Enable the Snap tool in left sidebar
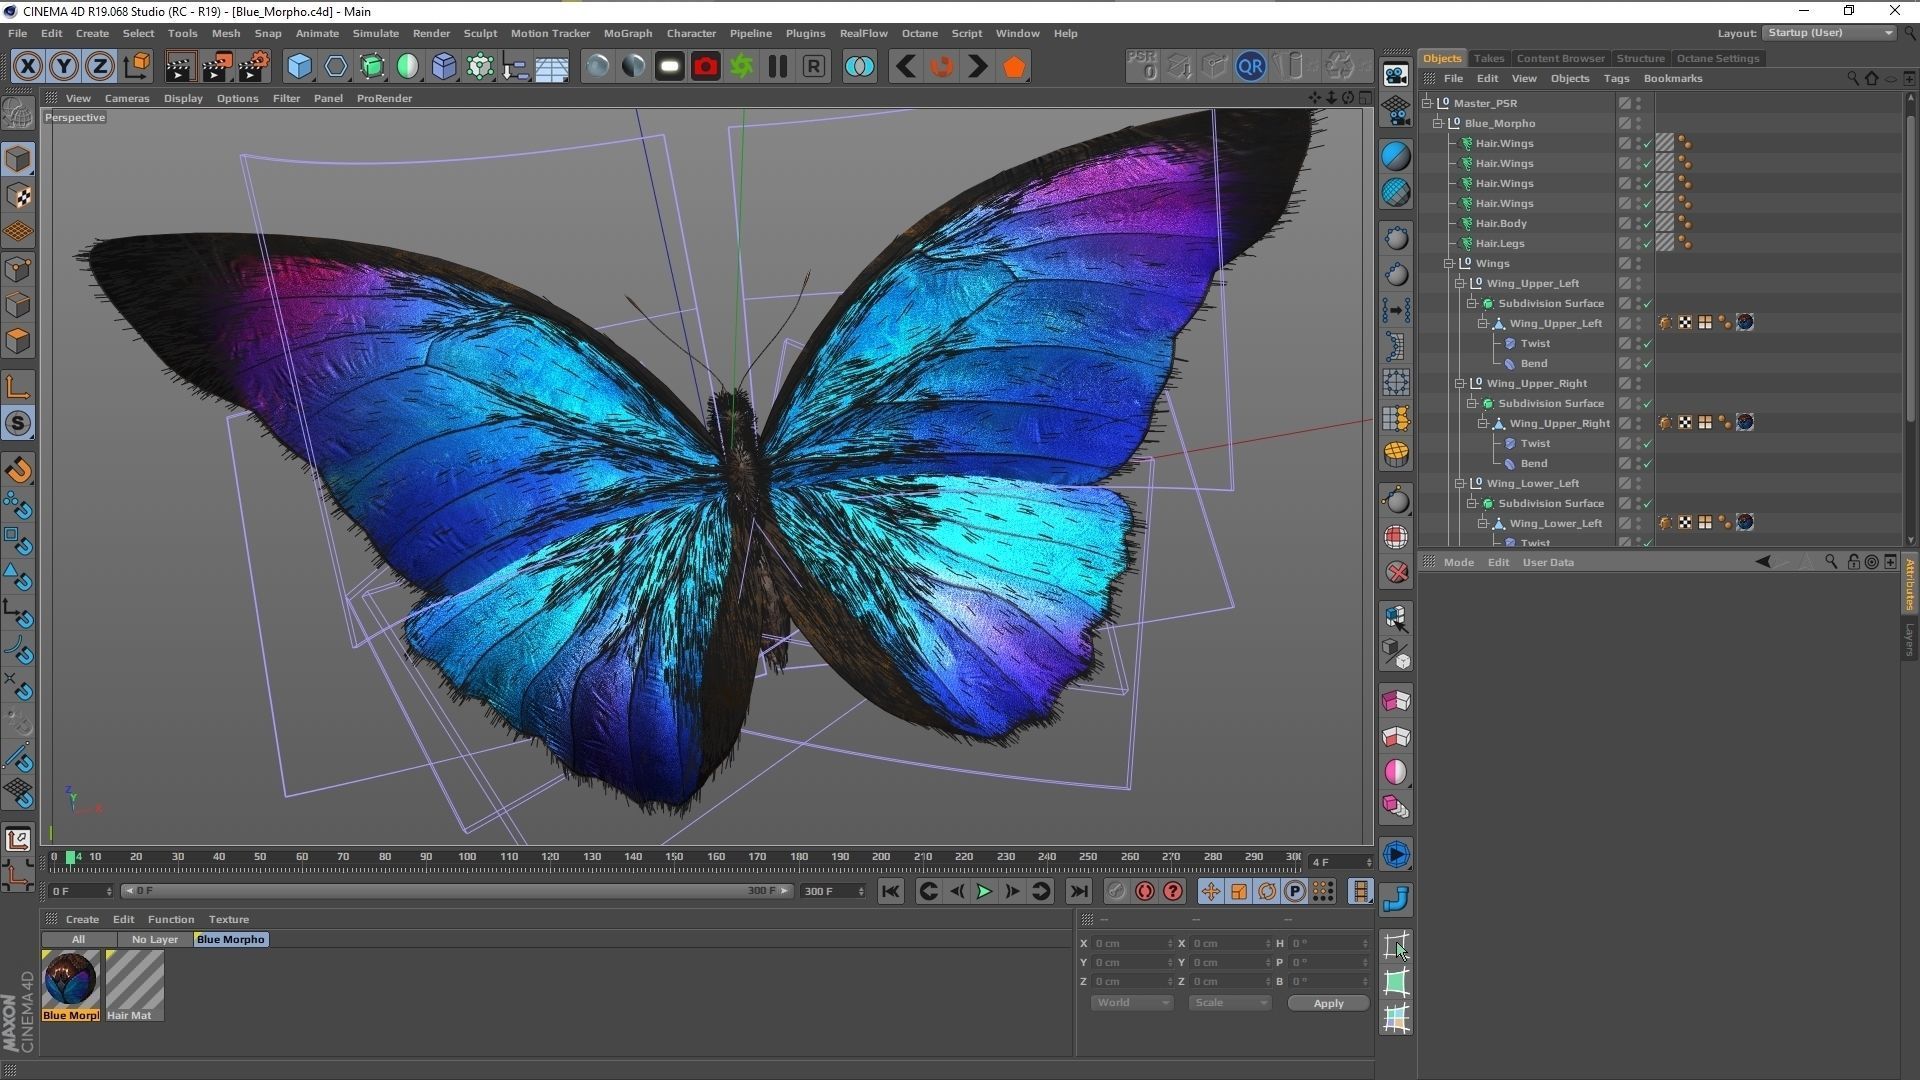This screenshot has height=1080, width=1920. click(x=18, y=424)
